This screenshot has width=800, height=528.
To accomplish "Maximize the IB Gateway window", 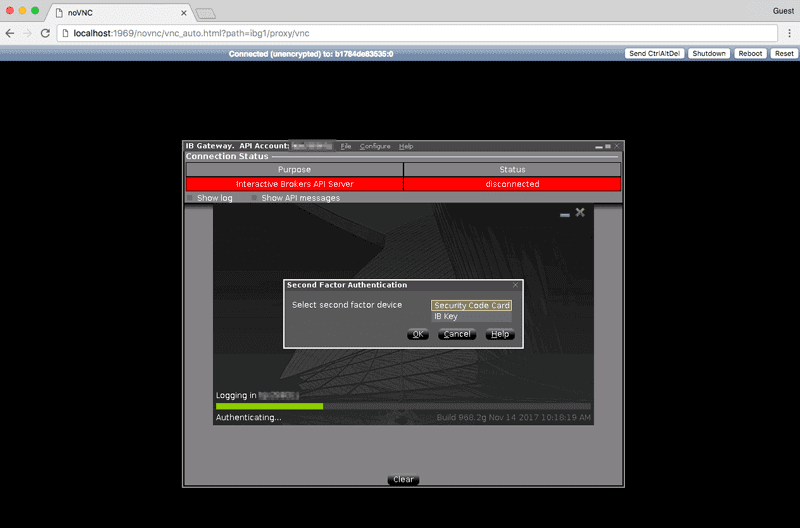I will point(608,146).
